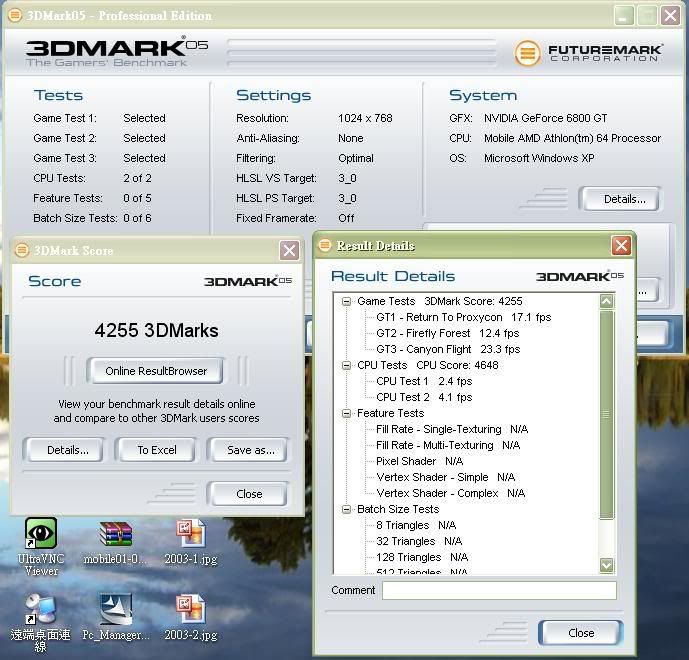Collapse the Batch Size Tests tree node
Image resolution: width=689 pixels, height=660 pixels.
[347, 509]
